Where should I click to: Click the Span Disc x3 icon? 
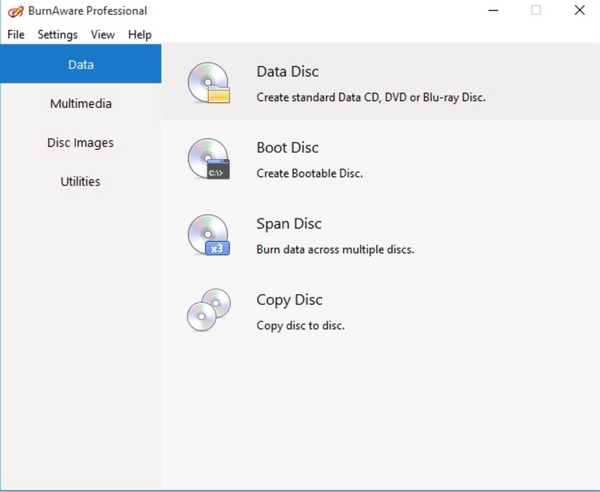point(209,235)
